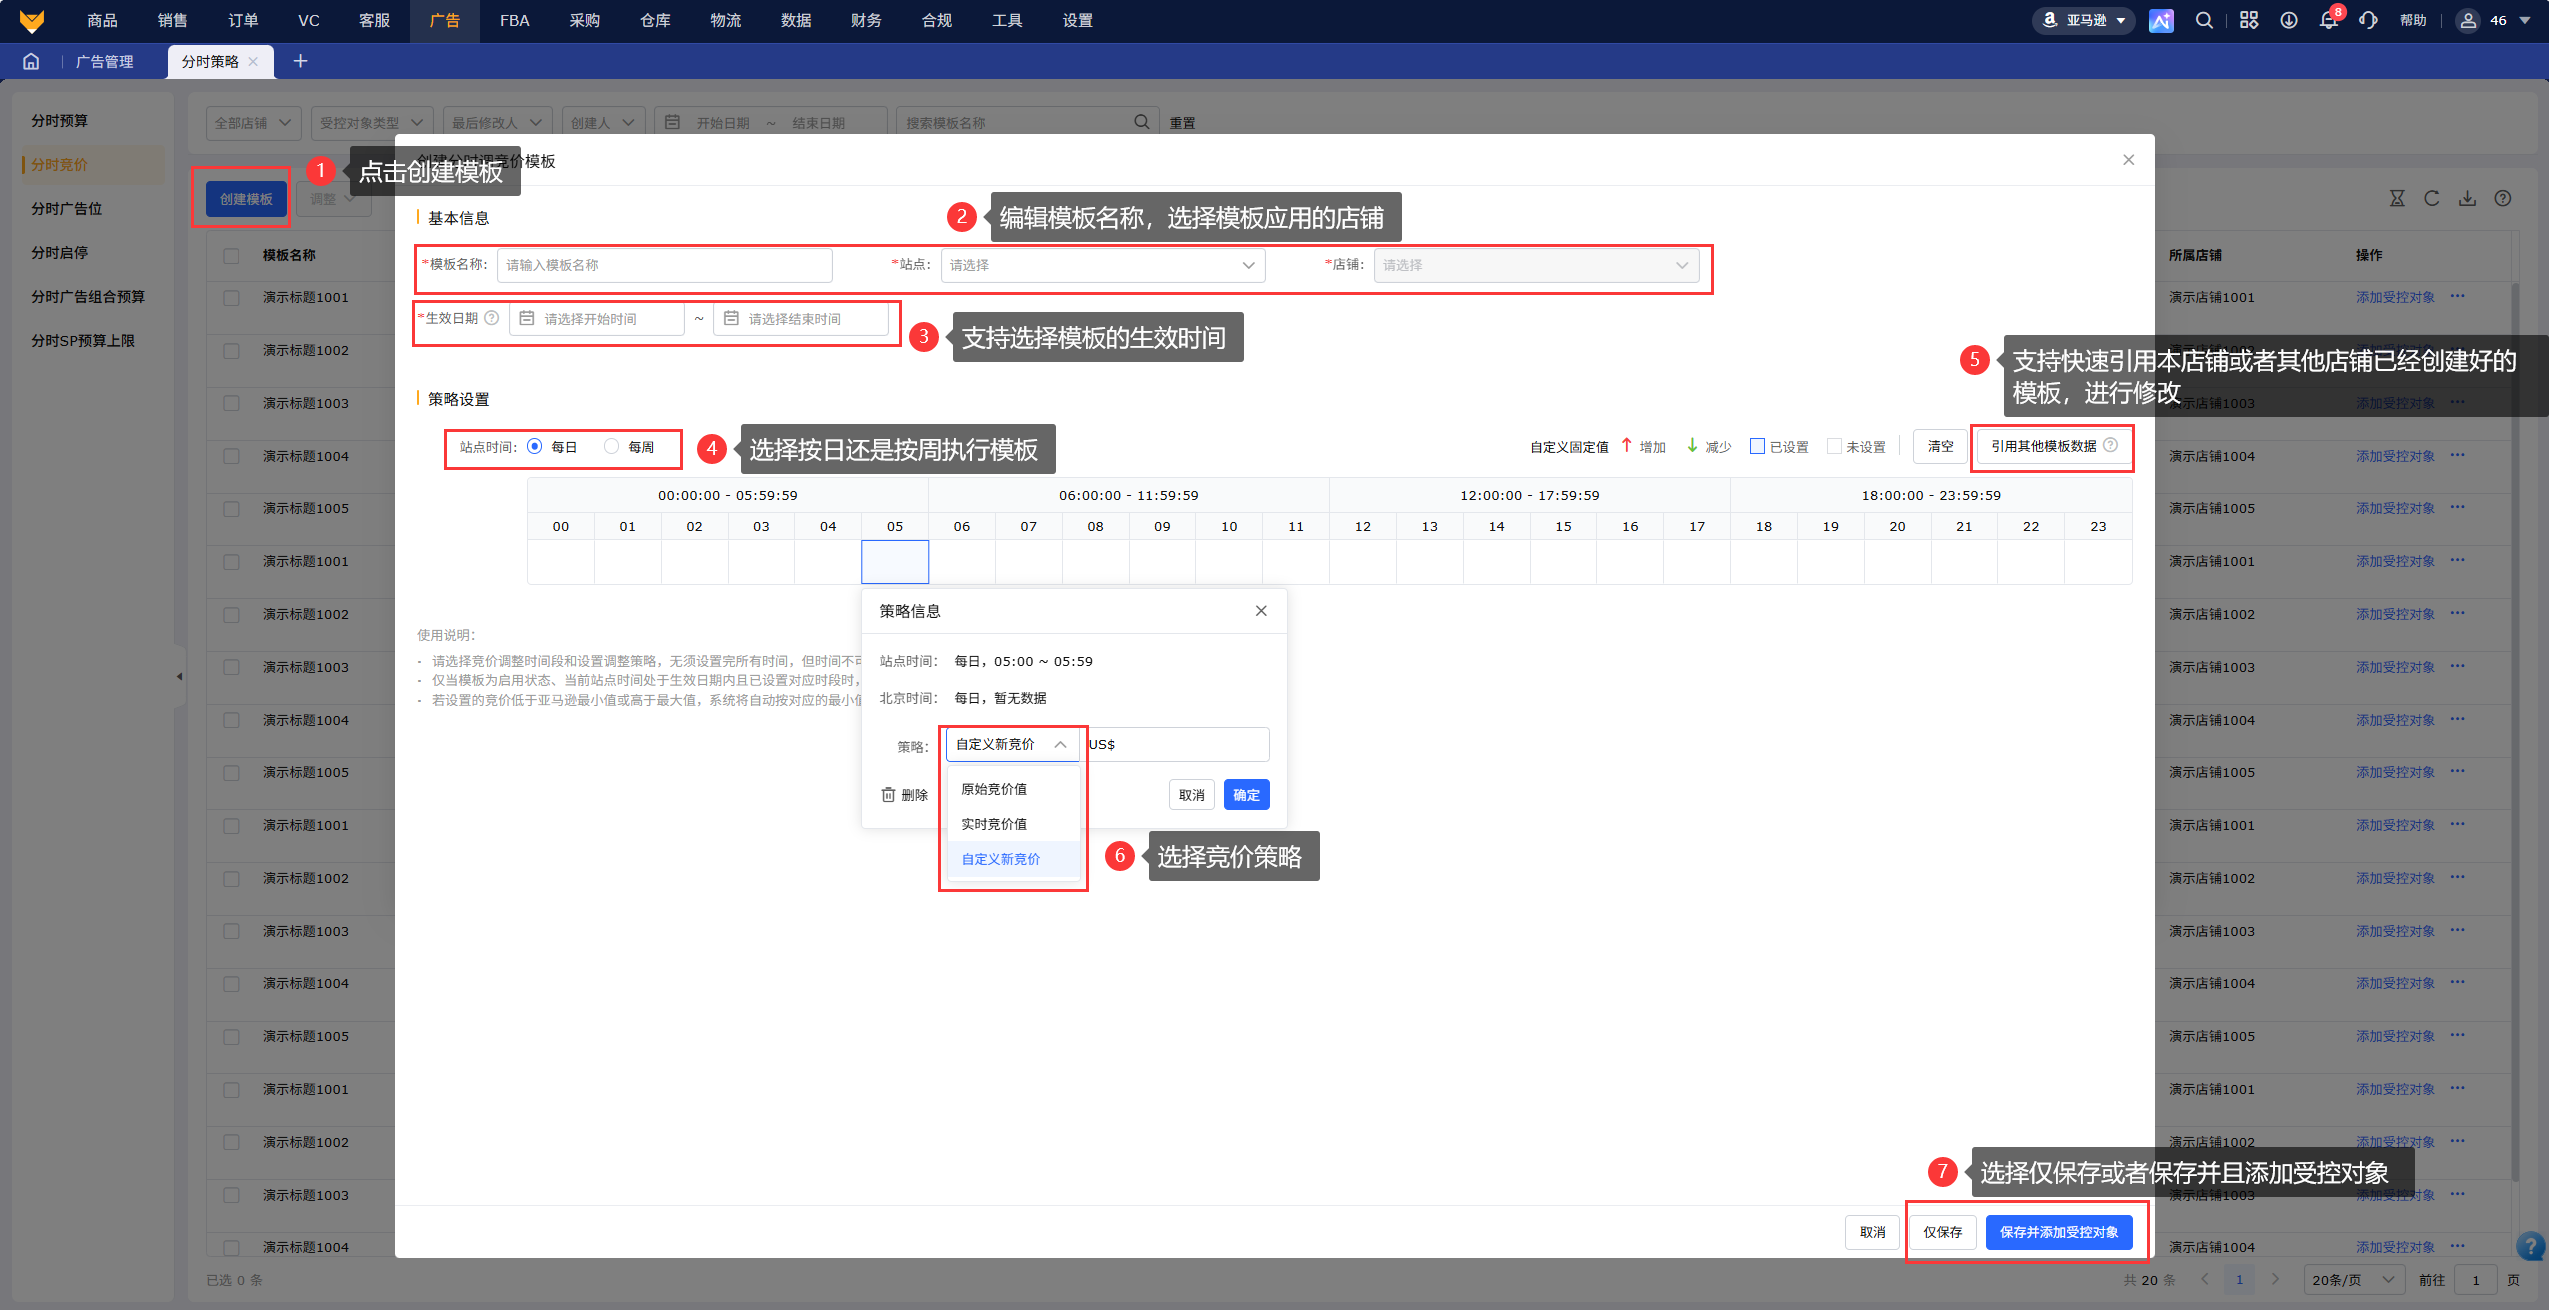Open 分时预算 in the left sidebar
This screenshot has height=1310, width=2549.
click(59, 120)
